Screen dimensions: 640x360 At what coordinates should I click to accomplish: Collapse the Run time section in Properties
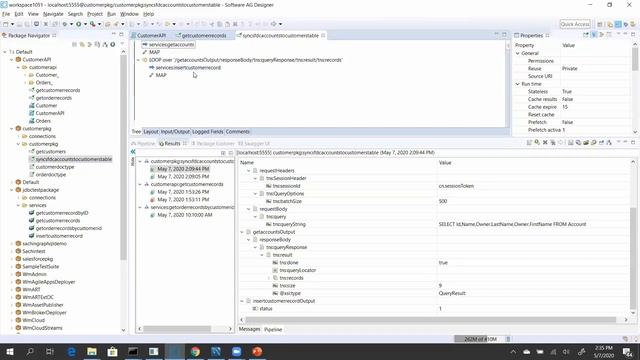coord(518,84)
